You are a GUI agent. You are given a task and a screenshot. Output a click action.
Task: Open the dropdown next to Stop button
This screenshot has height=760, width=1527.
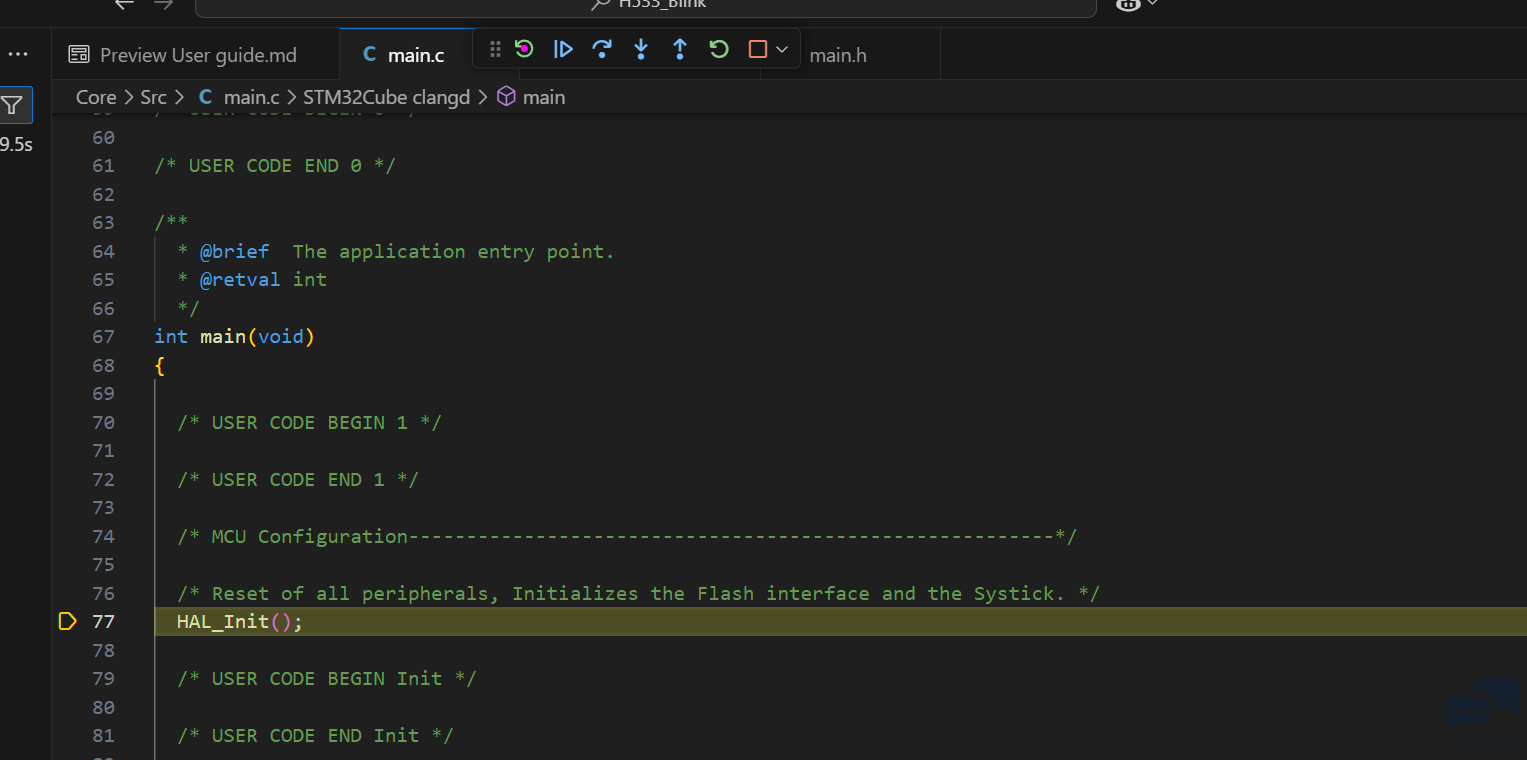coord(782,49)
